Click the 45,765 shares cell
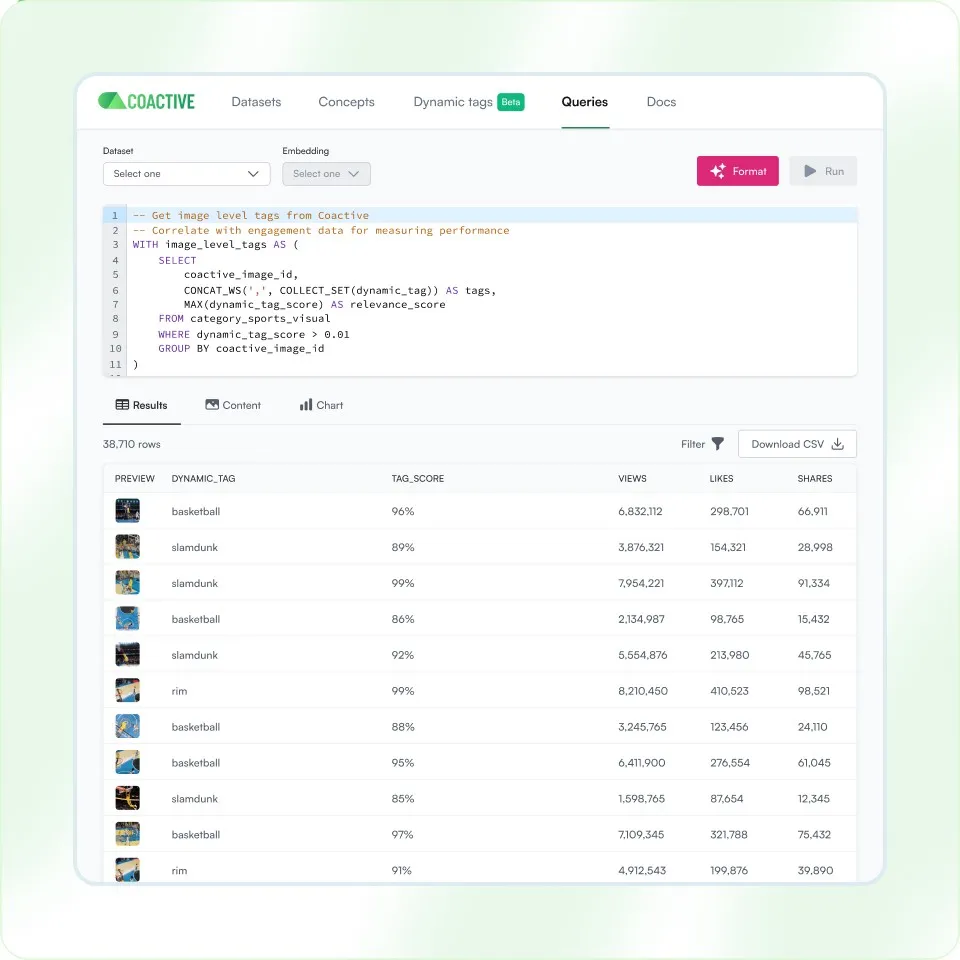 814,655
